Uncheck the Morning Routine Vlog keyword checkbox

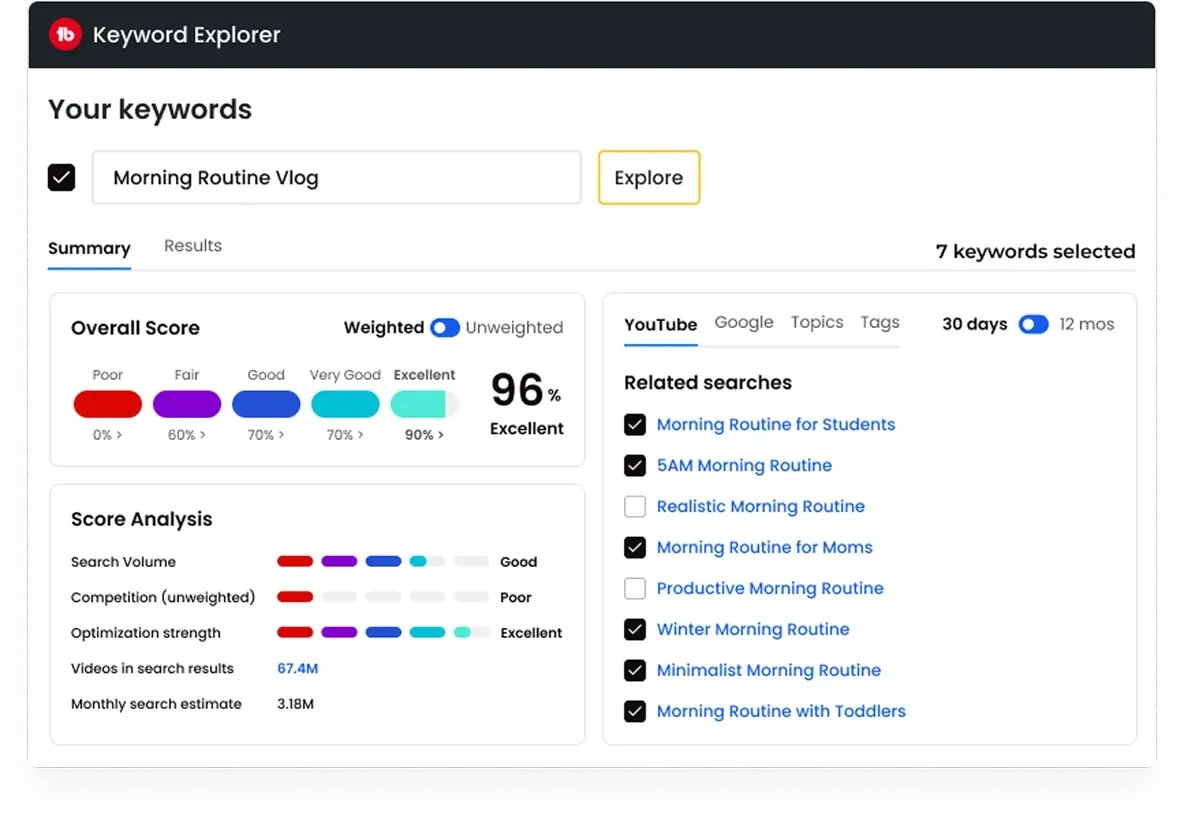click(62, 177)
